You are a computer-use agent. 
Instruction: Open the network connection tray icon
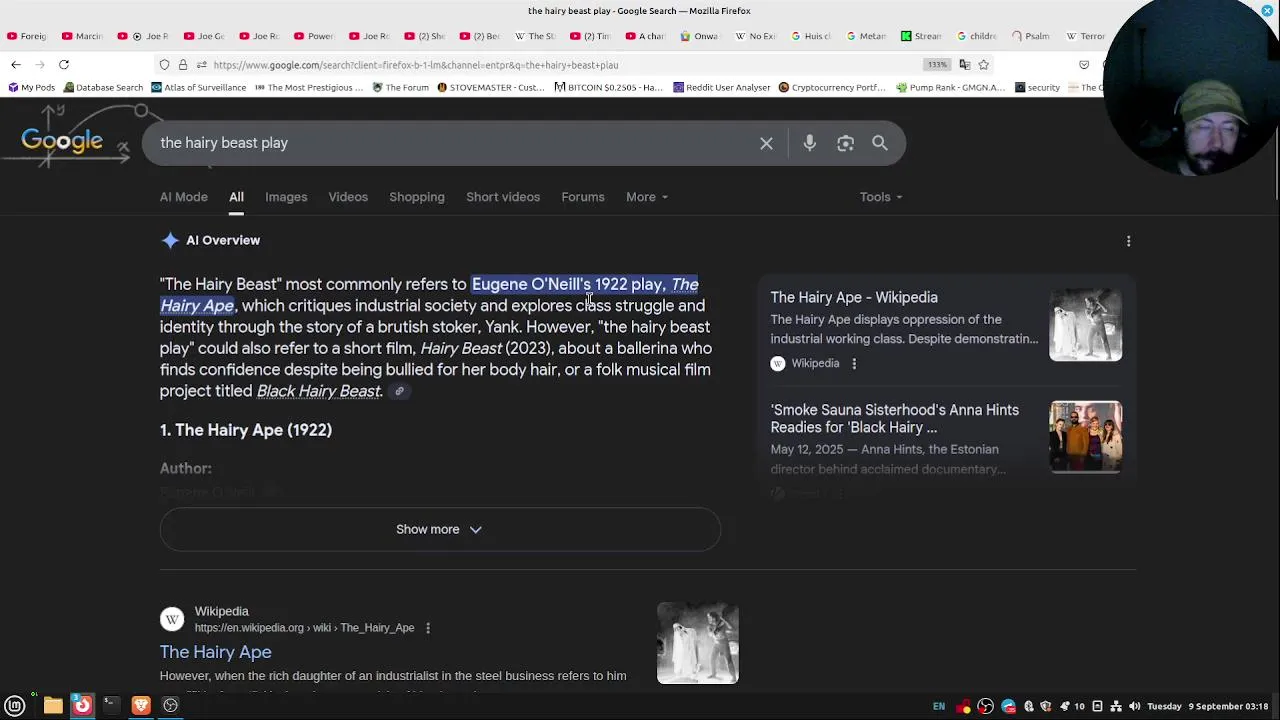(1116, 706)
